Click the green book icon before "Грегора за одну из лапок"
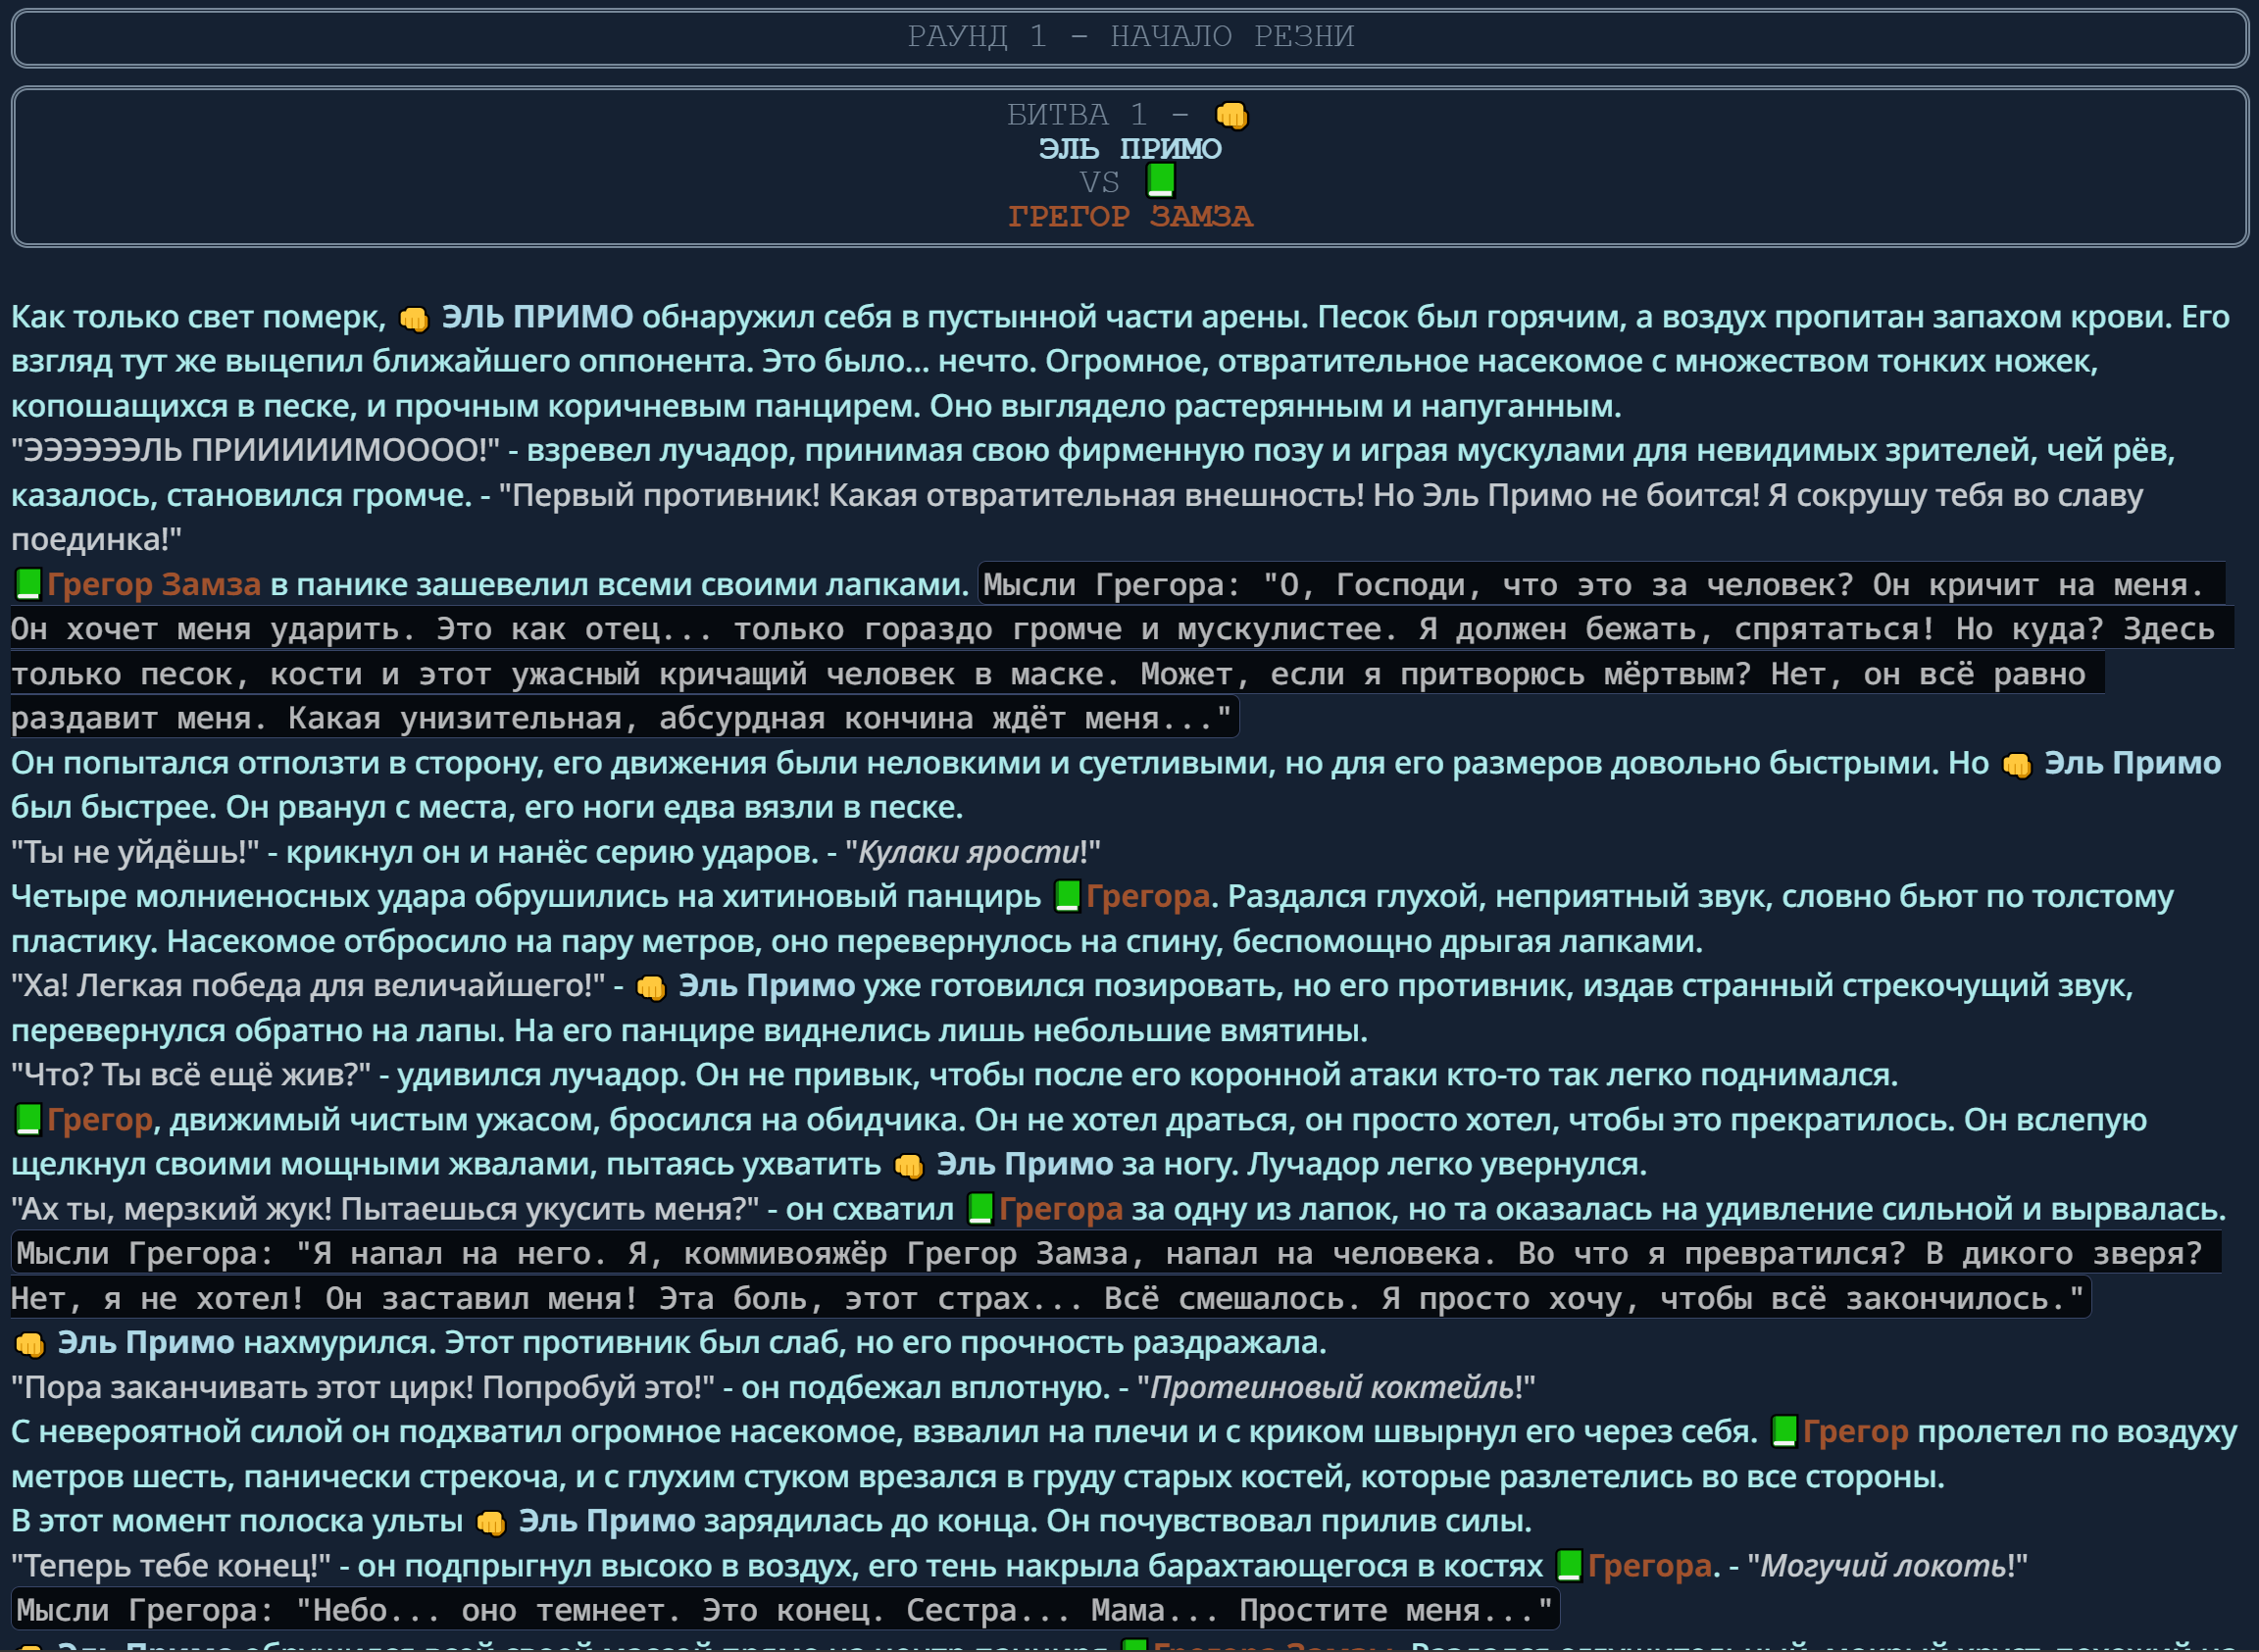The height and width of the screenshot is (1652, 2259). (980, 1209)
